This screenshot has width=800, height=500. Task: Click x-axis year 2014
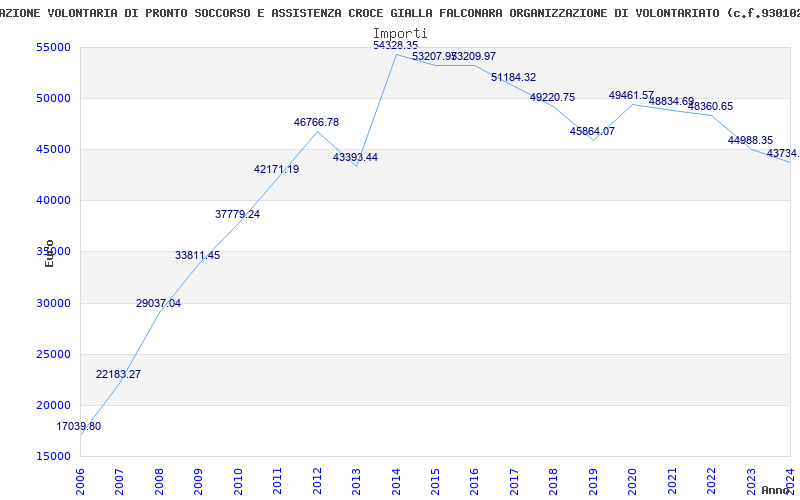(396, 481)
